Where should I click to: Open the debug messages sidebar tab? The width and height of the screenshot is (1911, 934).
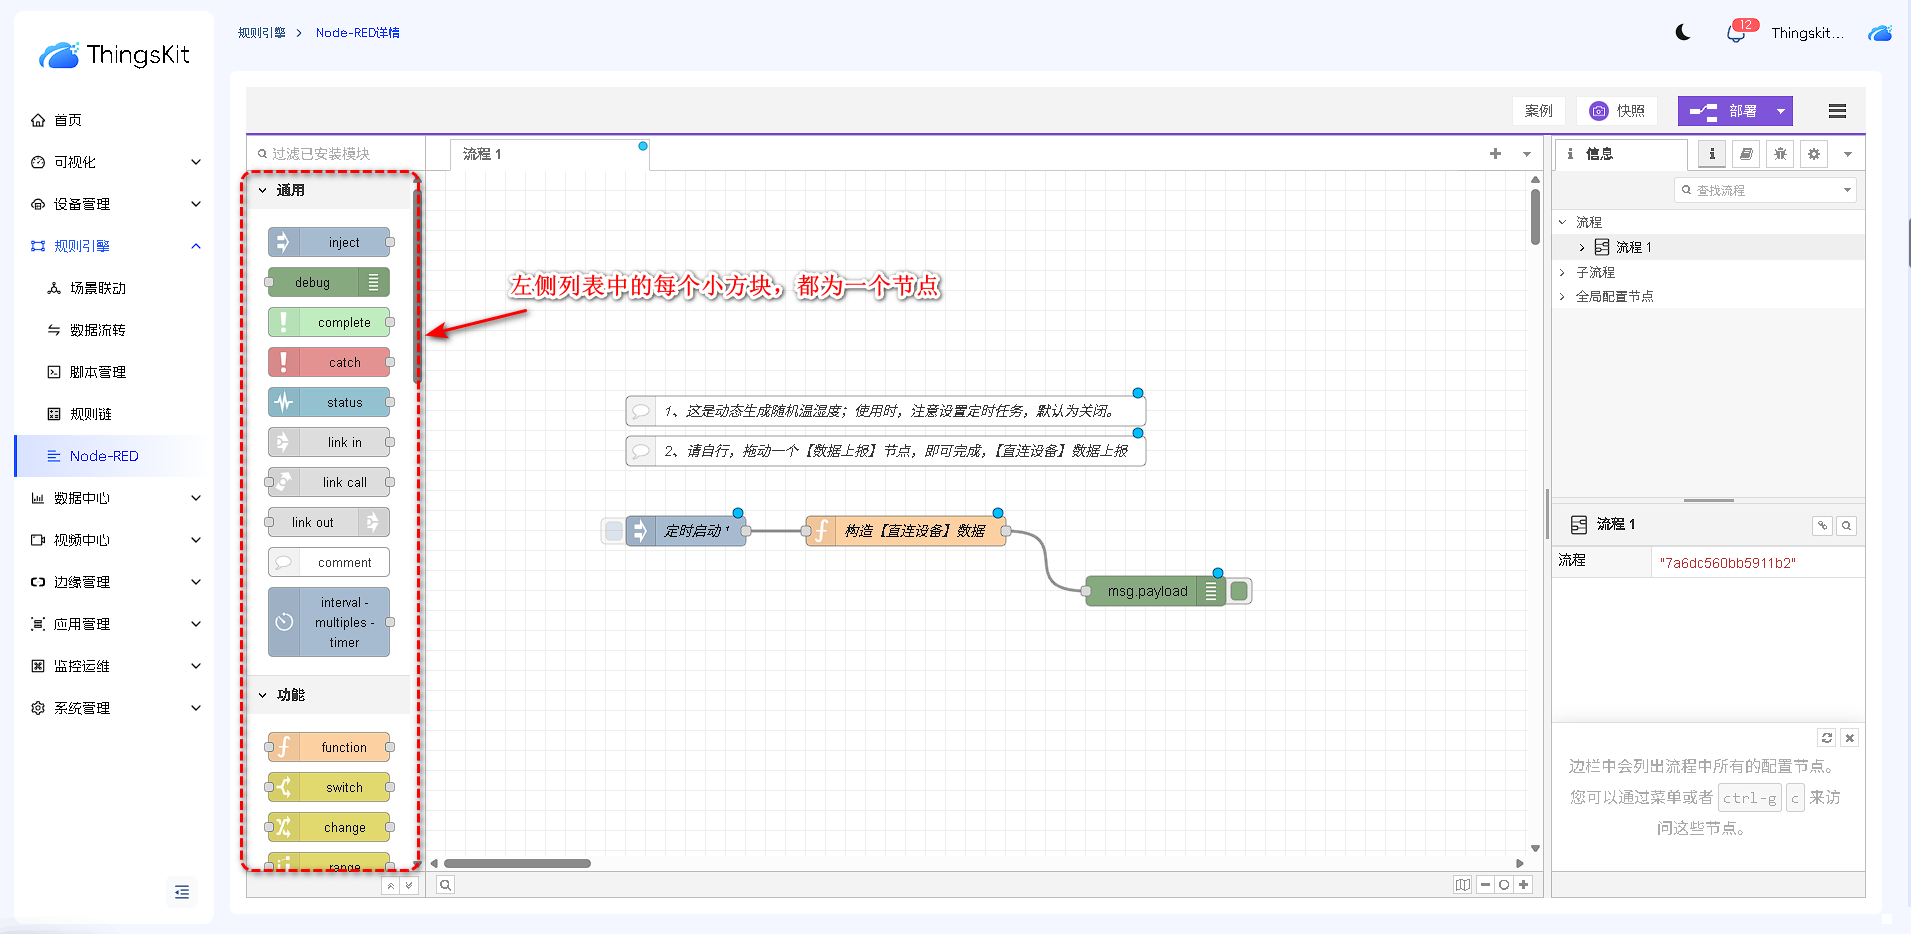pyautogui.click(x=1780, y=154)
